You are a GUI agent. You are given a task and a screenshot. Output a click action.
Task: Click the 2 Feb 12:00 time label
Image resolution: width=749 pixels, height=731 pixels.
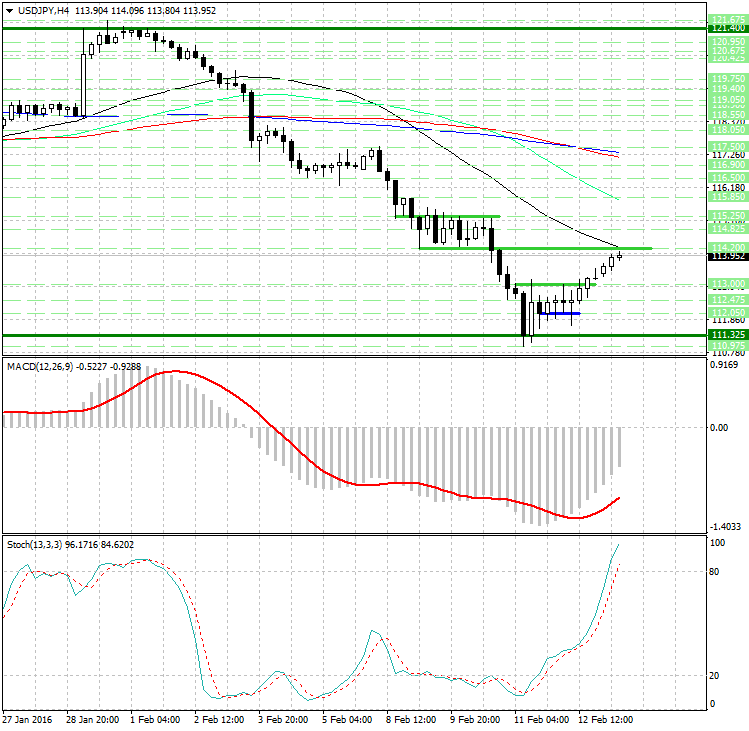click(x=219, y=720)
